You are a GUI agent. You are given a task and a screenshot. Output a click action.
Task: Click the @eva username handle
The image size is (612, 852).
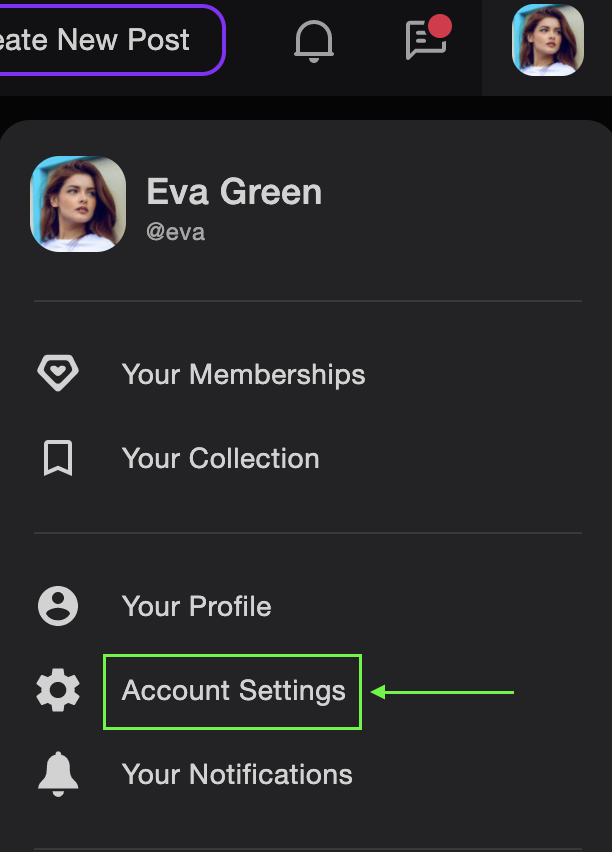click(x=176, y=232)
